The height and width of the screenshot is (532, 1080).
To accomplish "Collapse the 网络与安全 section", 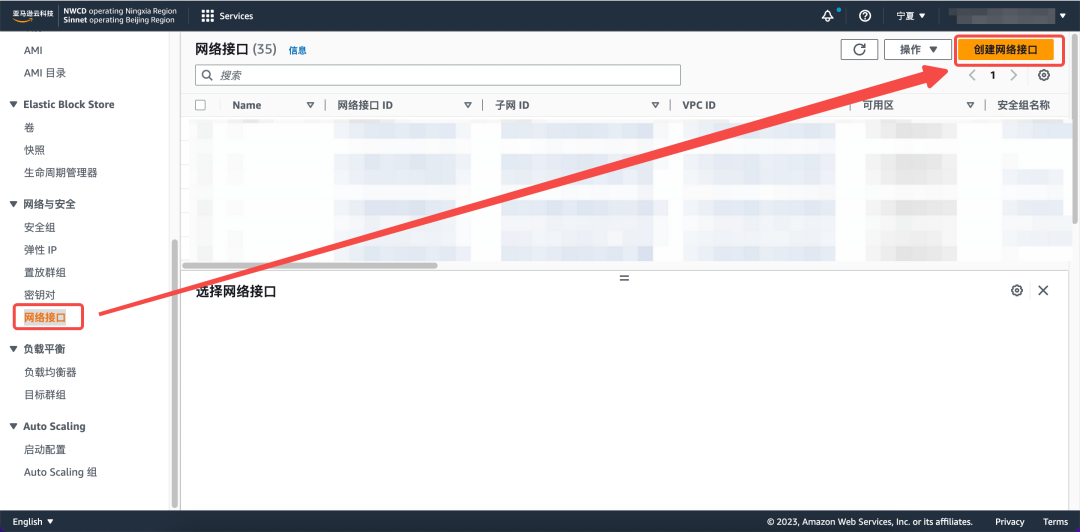I will pyautogui.click(x=13, y=205).
